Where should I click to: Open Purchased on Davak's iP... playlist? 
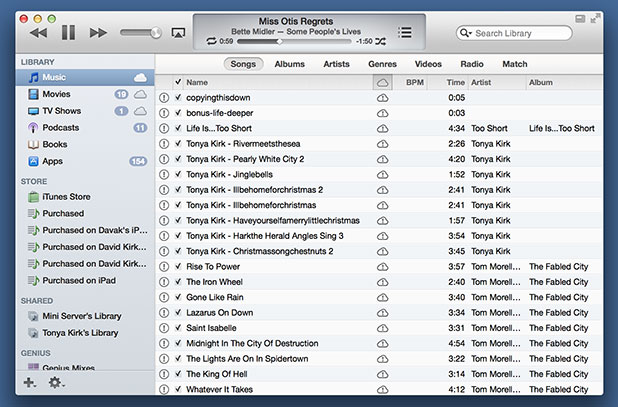[85, 230]
